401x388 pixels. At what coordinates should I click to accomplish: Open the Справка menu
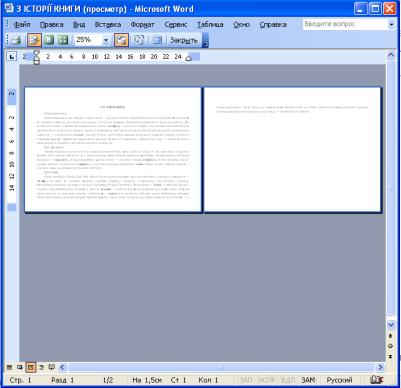[x=273, y=25]
